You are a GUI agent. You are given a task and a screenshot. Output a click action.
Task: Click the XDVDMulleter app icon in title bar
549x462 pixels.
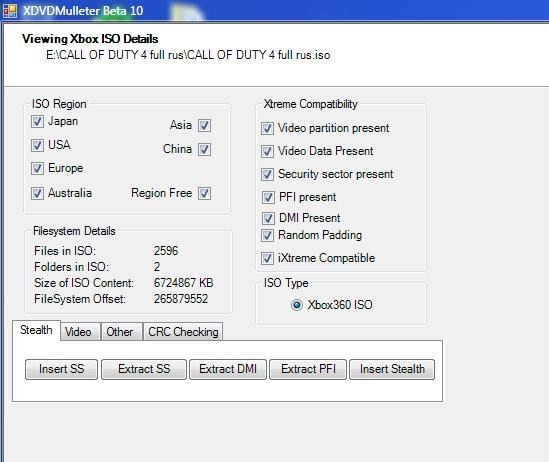10,10
